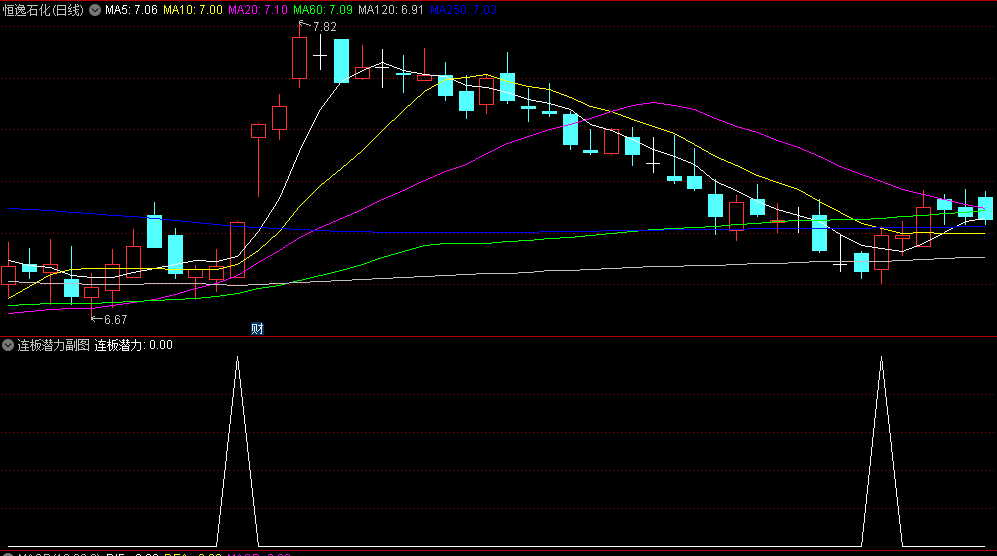The image size is (997, 556).
Task: Expand the 连板潜力副图 indicator dropdown
Action: [x=8, y=345]
